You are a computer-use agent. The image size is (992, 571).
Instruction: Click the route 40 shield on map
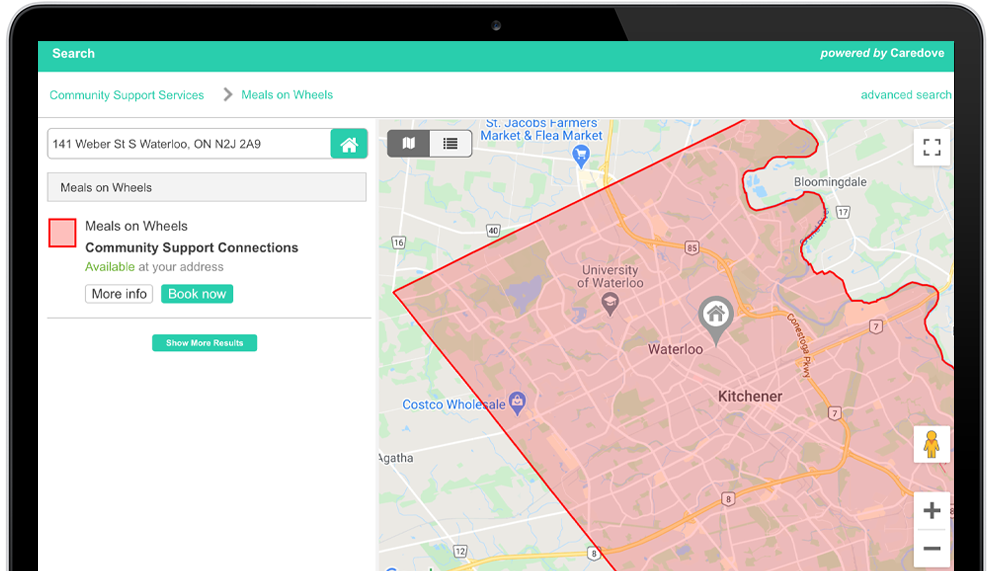(x=493, y=231)
